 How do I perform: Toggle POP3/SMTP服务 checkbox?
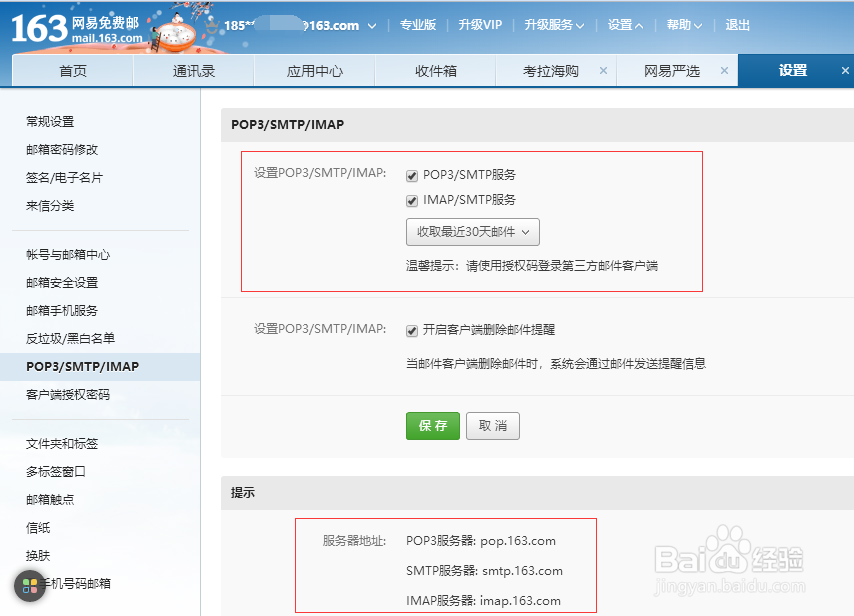pos(412,175)
